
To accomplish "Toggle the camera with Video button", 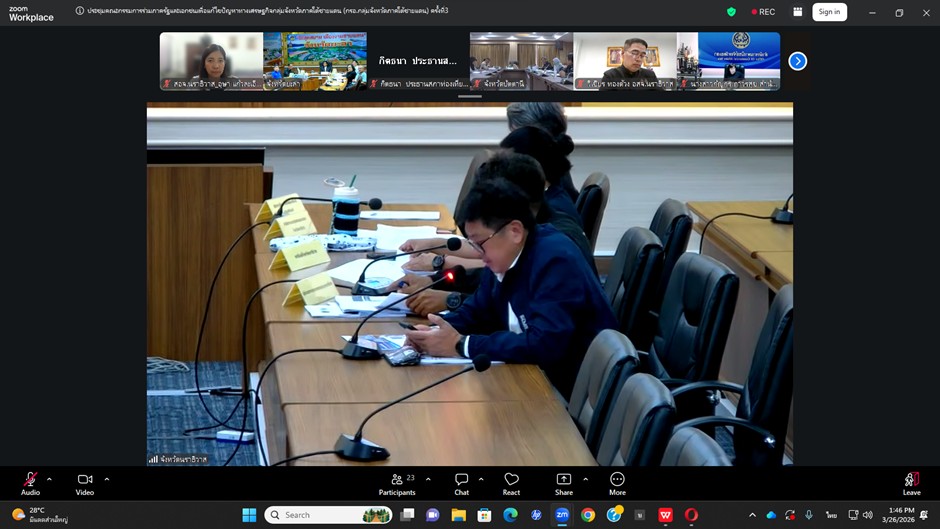I will pyautogui.click(x=85, y=481).
